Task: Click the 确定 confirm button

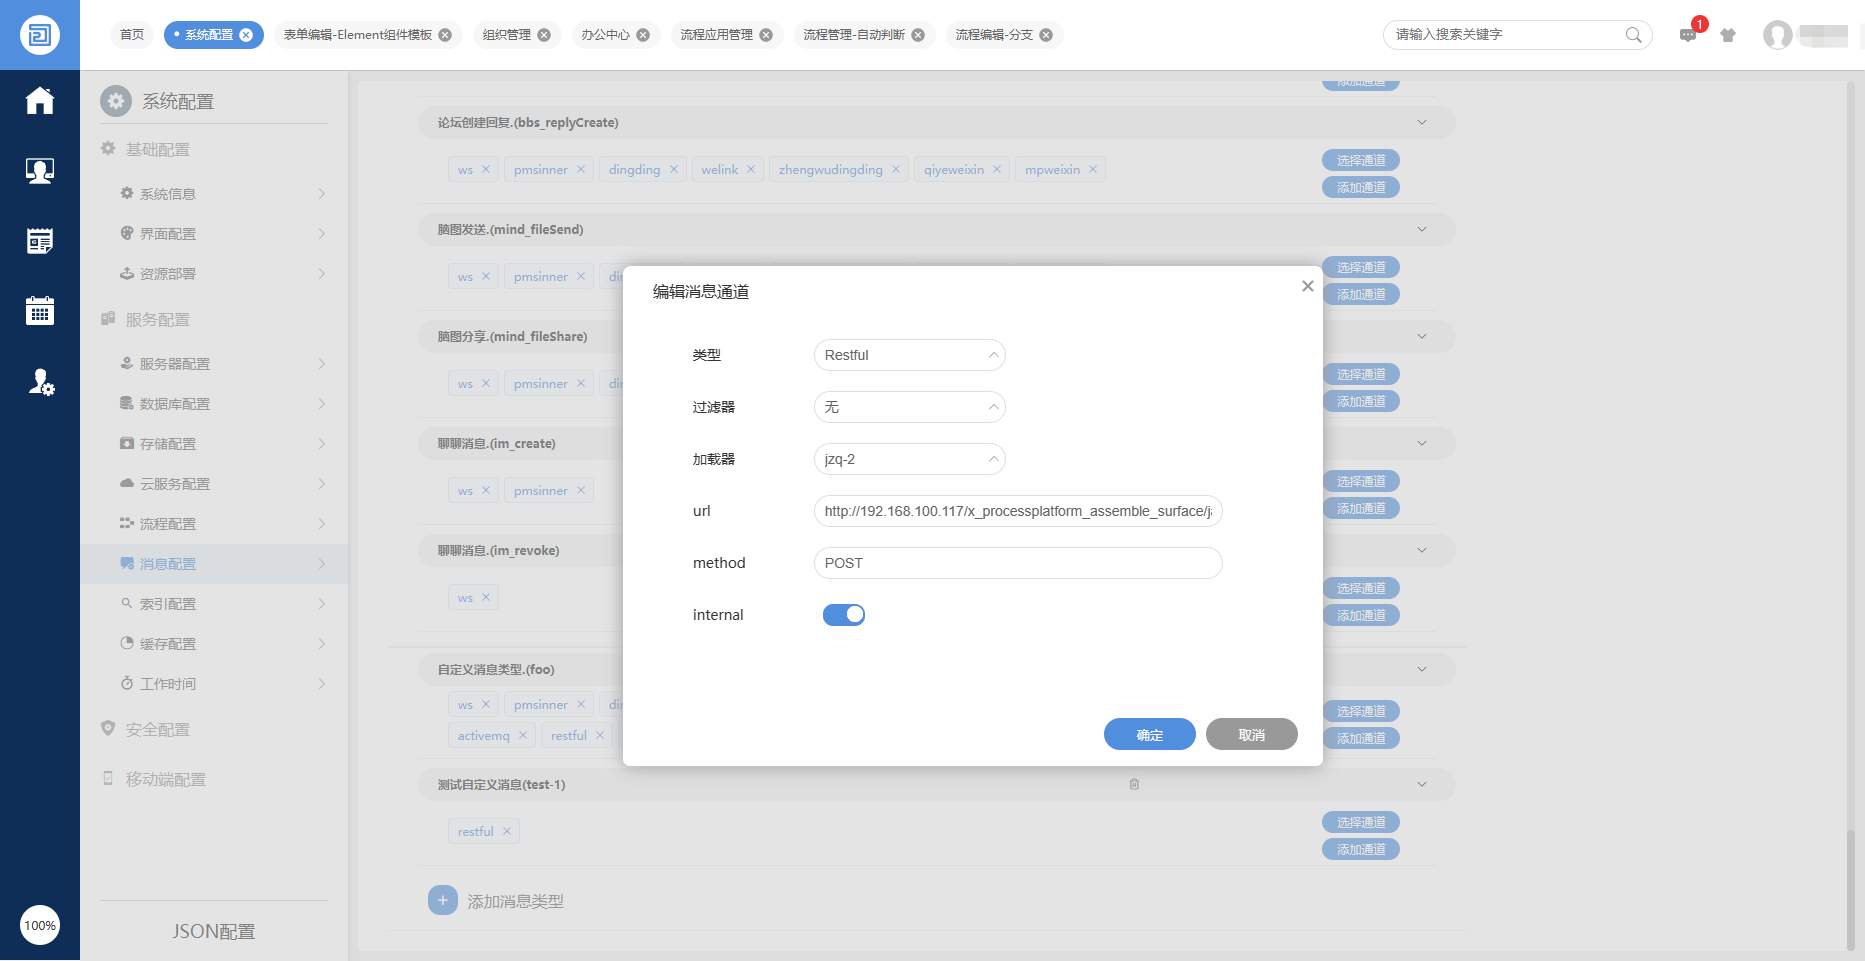Action: pyautogui.click(x=1150, y=734)
